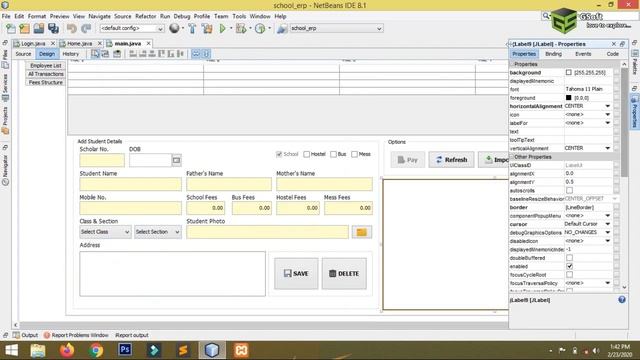Click the SAVE button
Viewport: 640px width, 360px height.
pos(296,273)
